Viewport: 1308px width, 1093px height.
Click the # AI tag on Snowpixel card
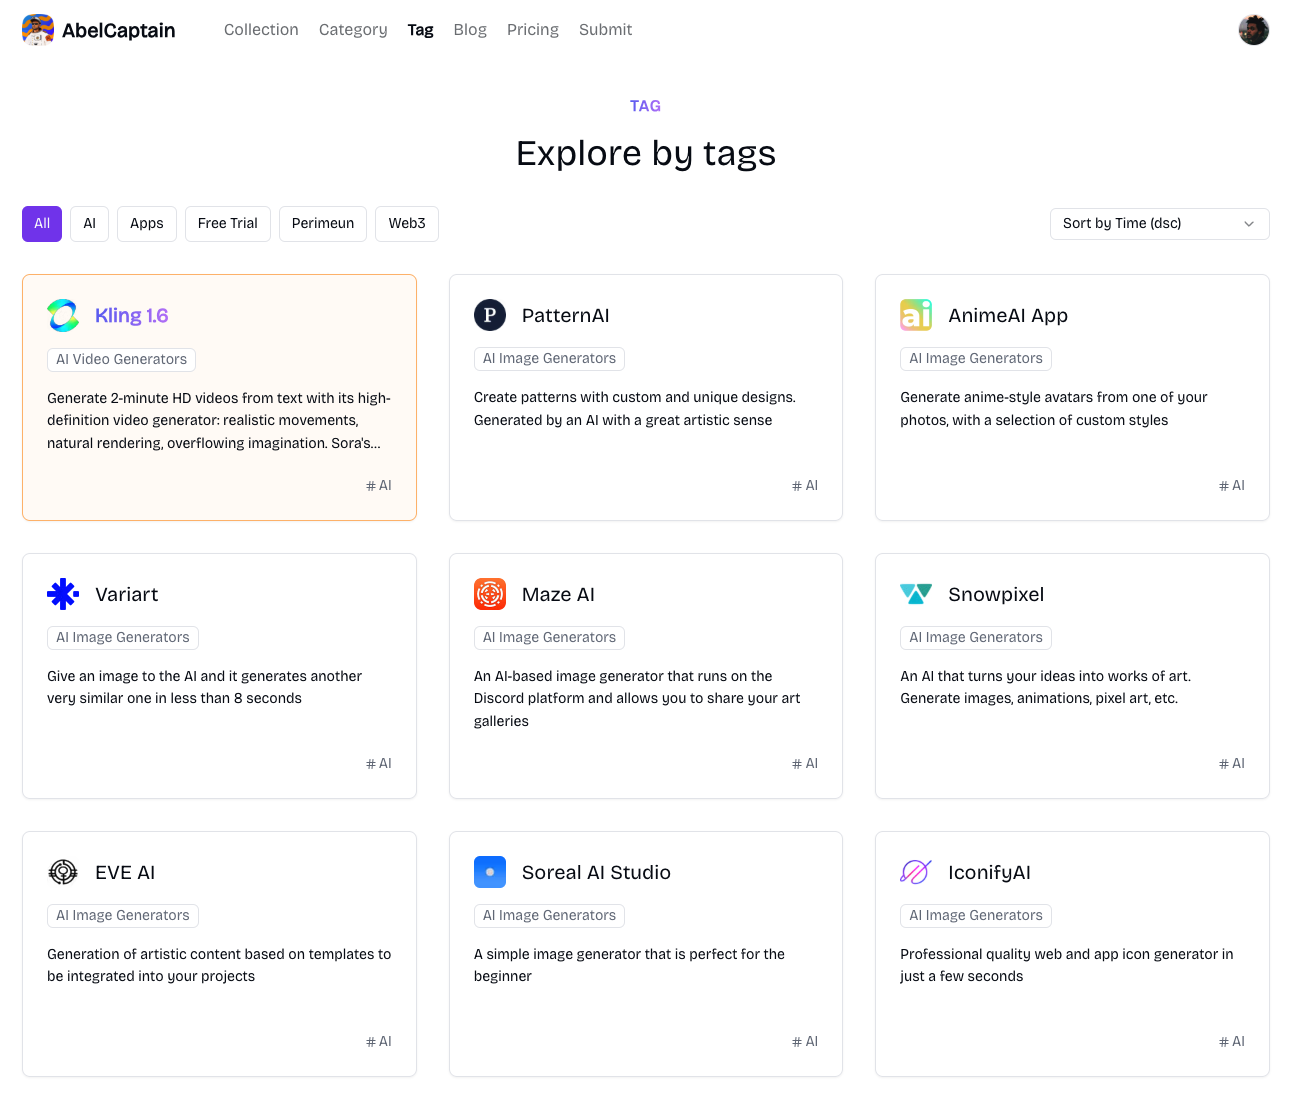(1232, 763)
